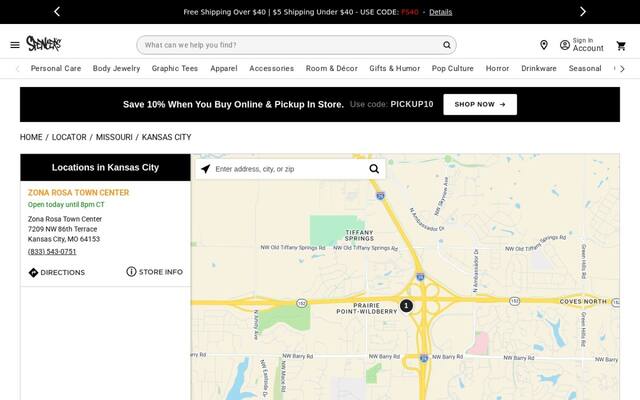Viewport: 640px width, 400px height.
Task: Open Pop Culture category
Action: (x=453, y=69)
